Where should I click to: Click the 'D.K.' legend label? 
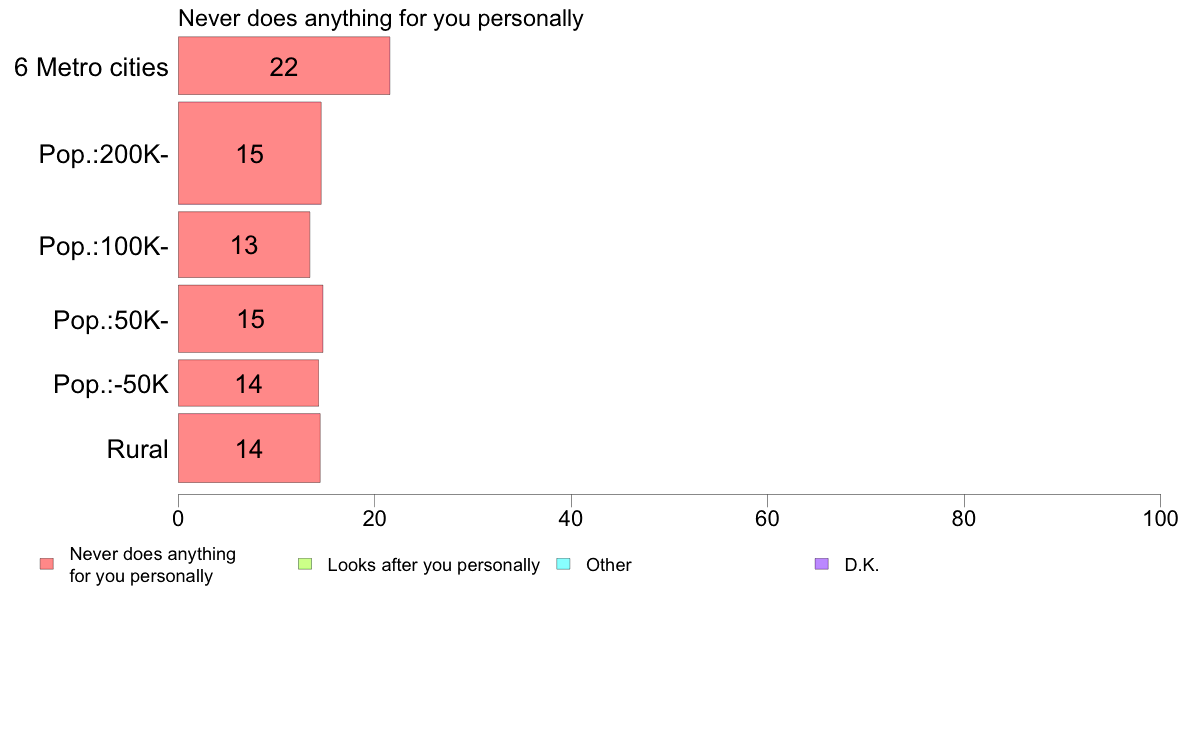[861, 565]
